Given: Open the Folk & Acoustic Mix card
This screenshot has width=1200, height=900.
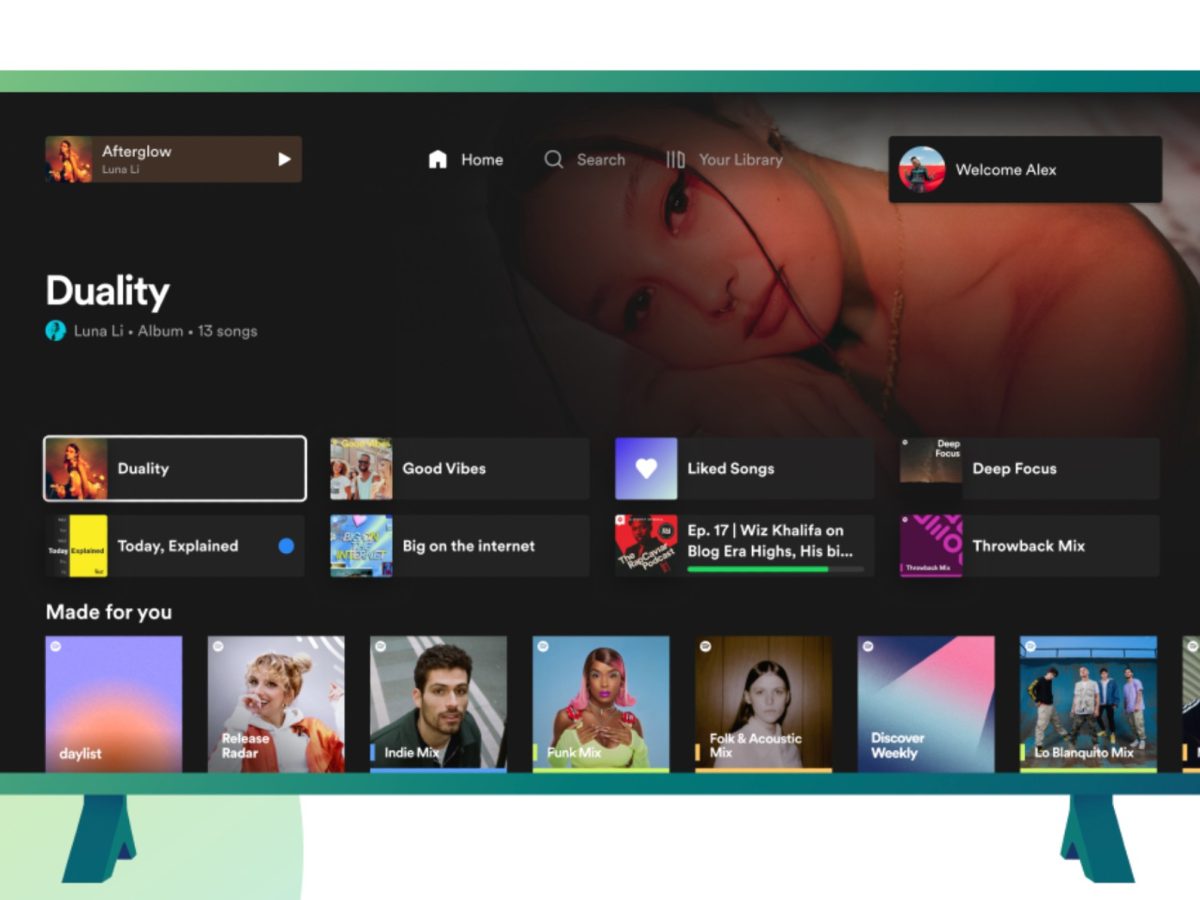Looking at the screenshot, I should pos(764,704).
